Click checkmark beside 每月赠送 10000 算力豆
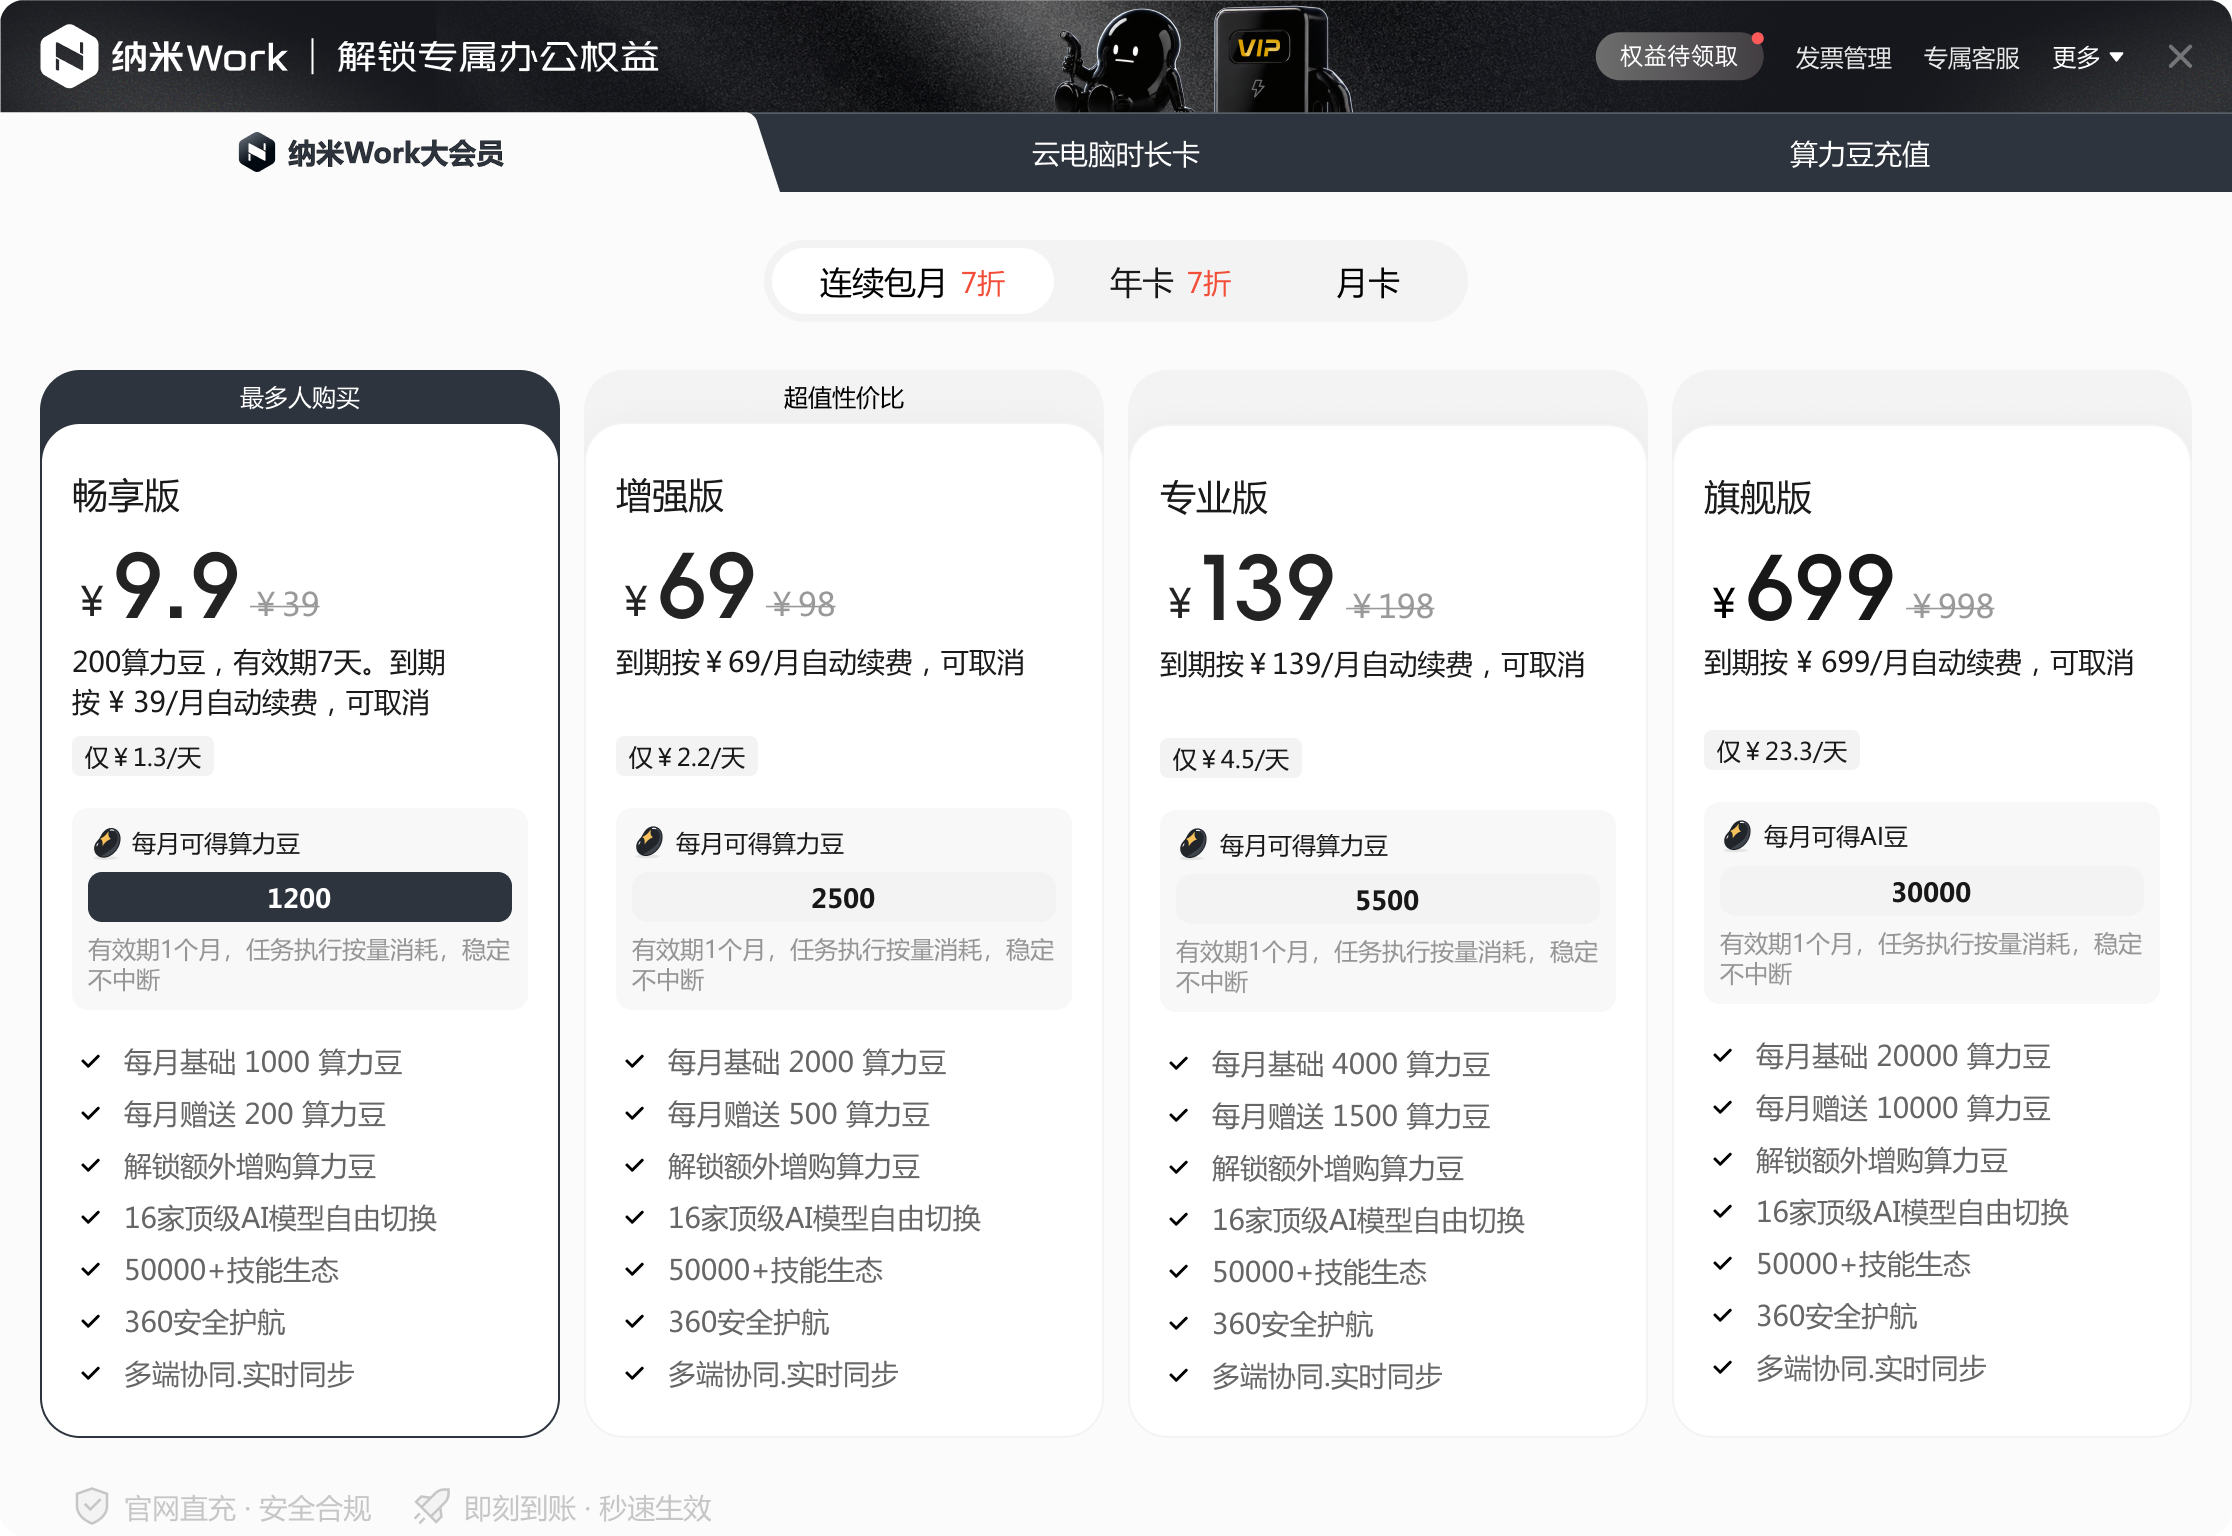The height and width of the screenshot is (1536, 2232). [1723, 1108]
